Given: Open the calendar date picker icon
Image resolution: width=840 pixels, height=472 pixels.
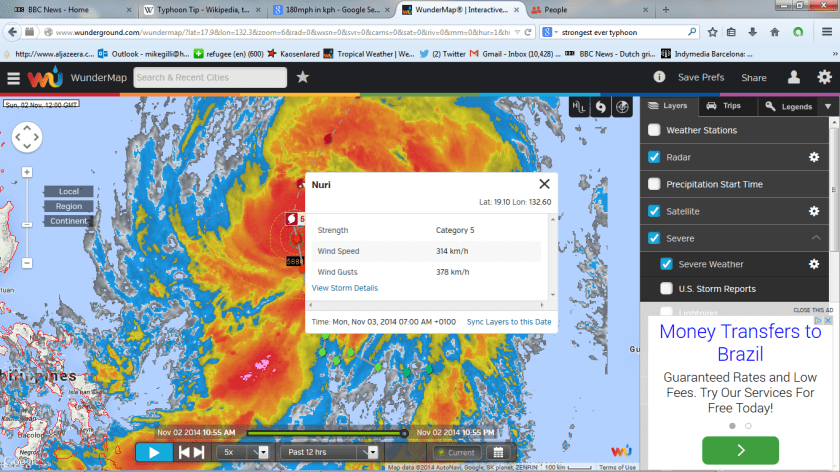Looking at the screenshot, I should [497, 452].
